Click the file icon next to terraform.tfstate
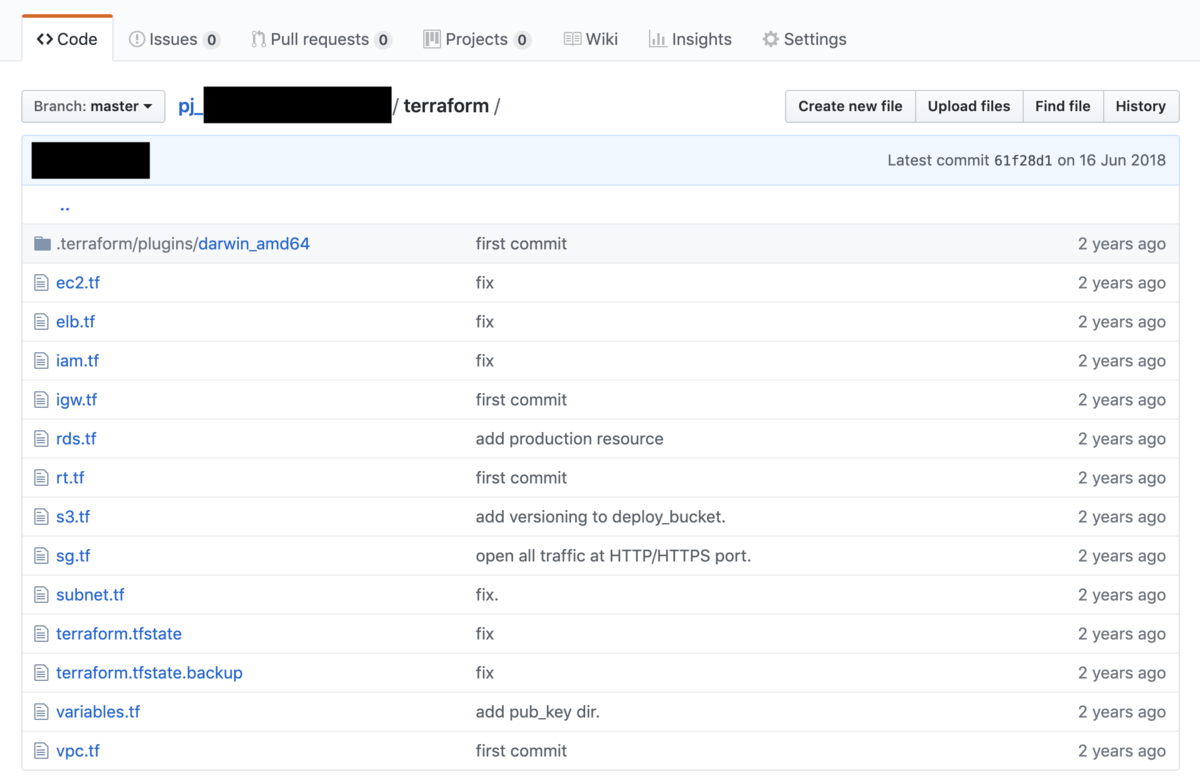The width and height of the screenshot is (1200, 779). [41, 634]
